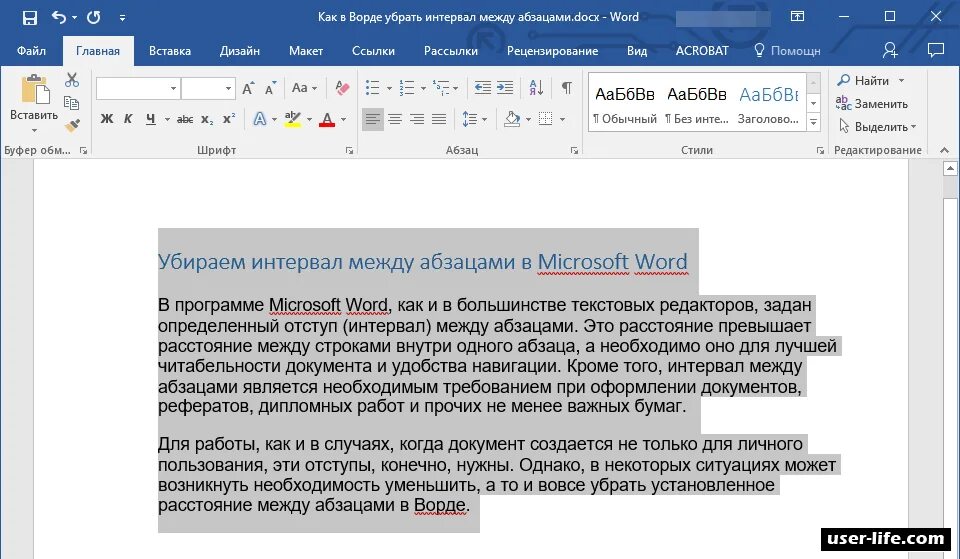
Task: Open the font name combo box dropdown
Action: pyautogui.click(x=173, y=89)
